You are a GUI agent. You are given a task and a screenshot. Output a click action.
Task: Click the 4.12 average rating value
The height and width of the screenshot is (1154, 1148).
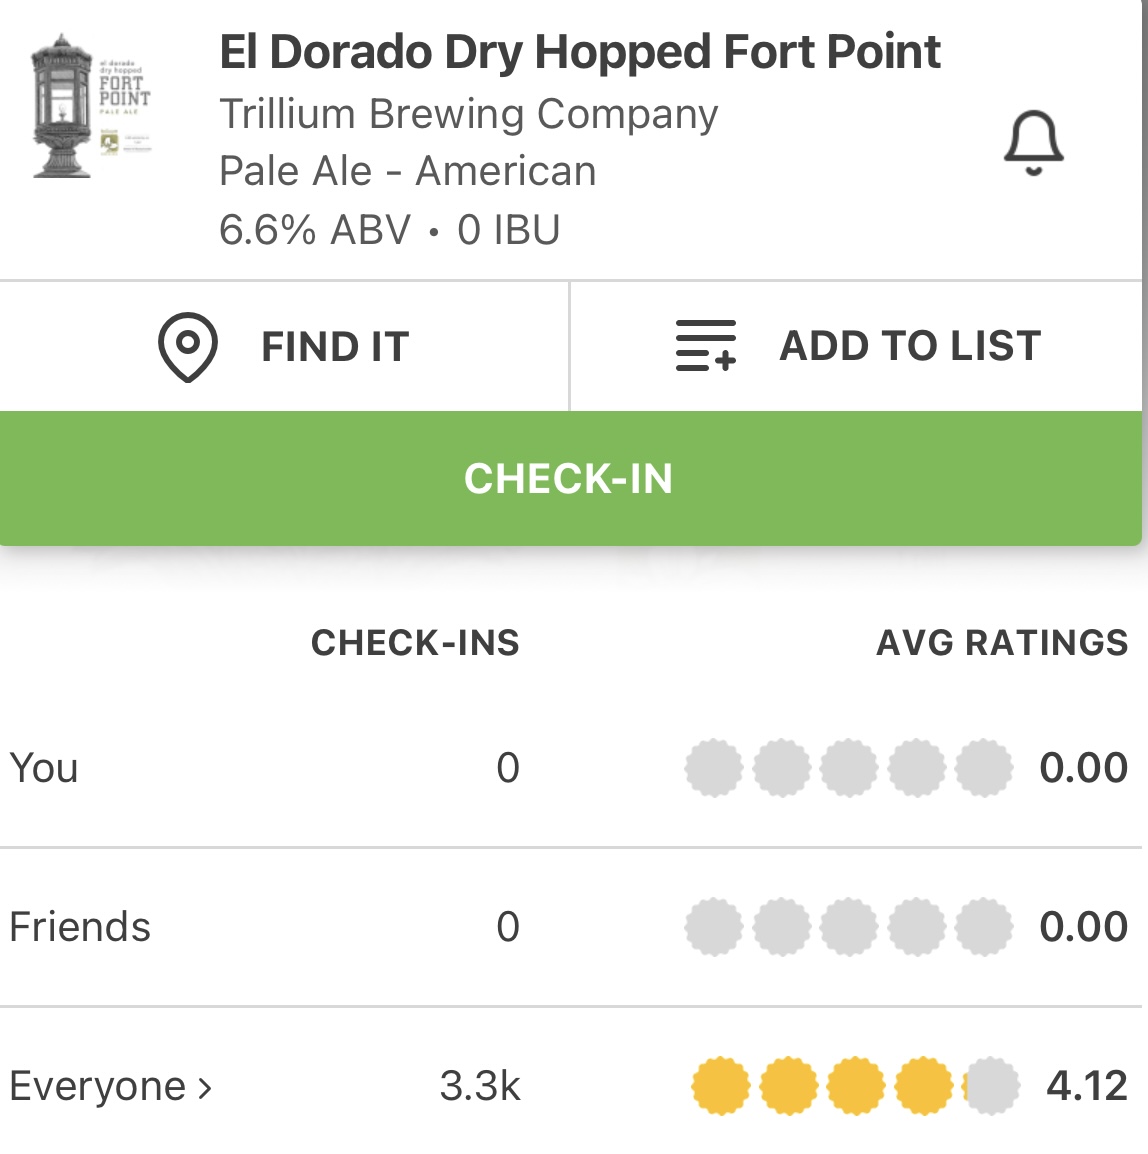pyautogui.click(x=1086, y=1086)
